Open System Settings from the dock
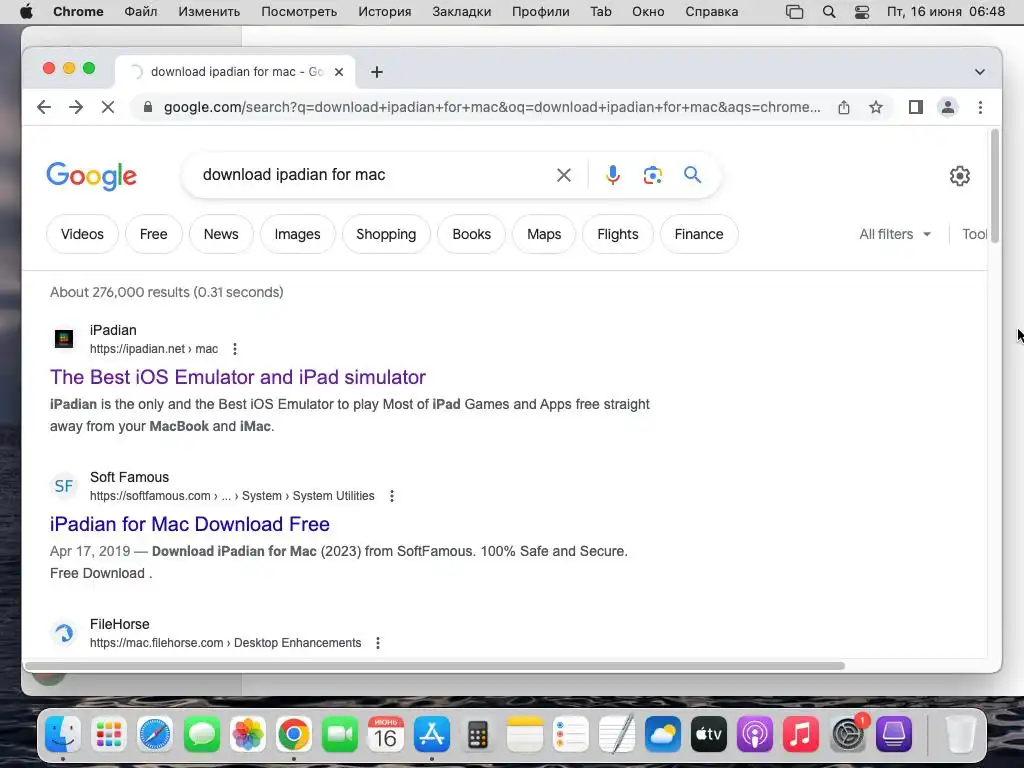This screenshot has width=1024, height=768. [x=848, y=735]
